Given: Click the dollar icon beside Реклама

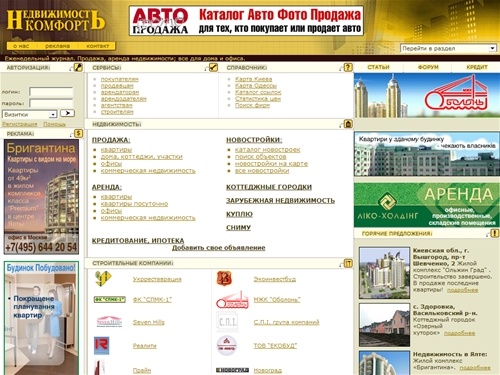Looking at the screenshot, I should [78, 133].
